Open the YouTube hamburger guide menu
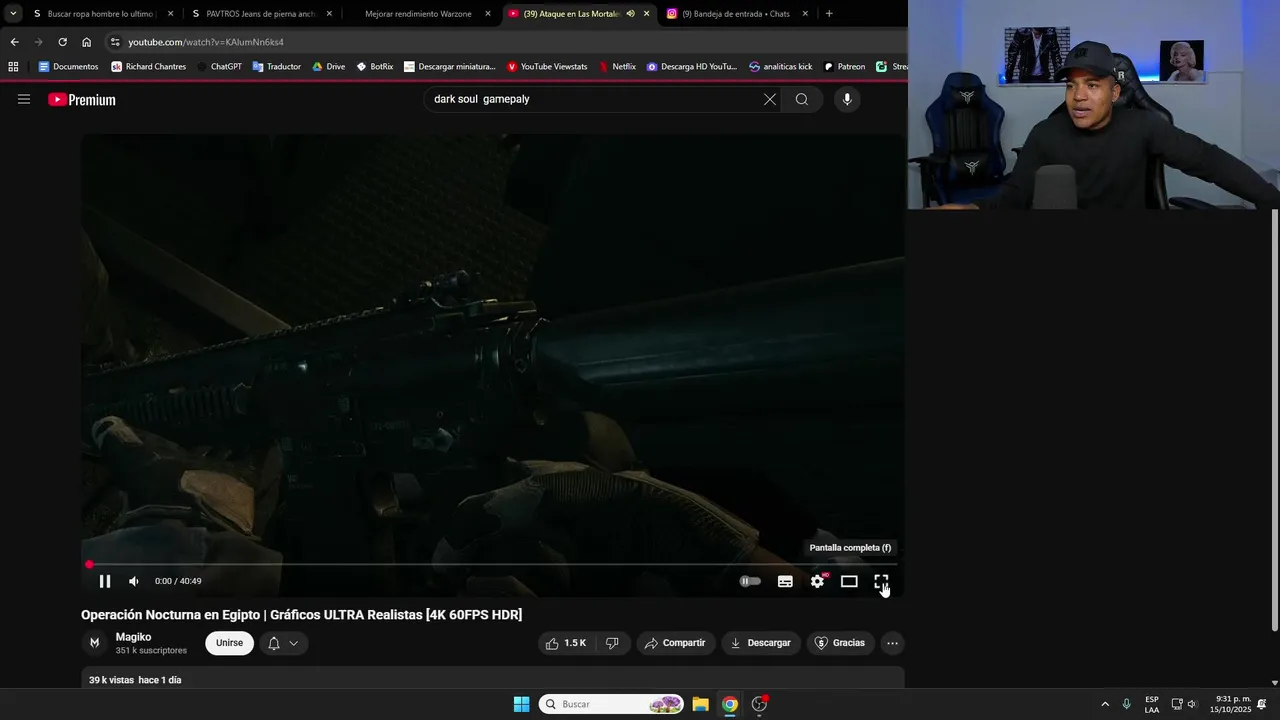1280x720 pixels. coord(24,99)
